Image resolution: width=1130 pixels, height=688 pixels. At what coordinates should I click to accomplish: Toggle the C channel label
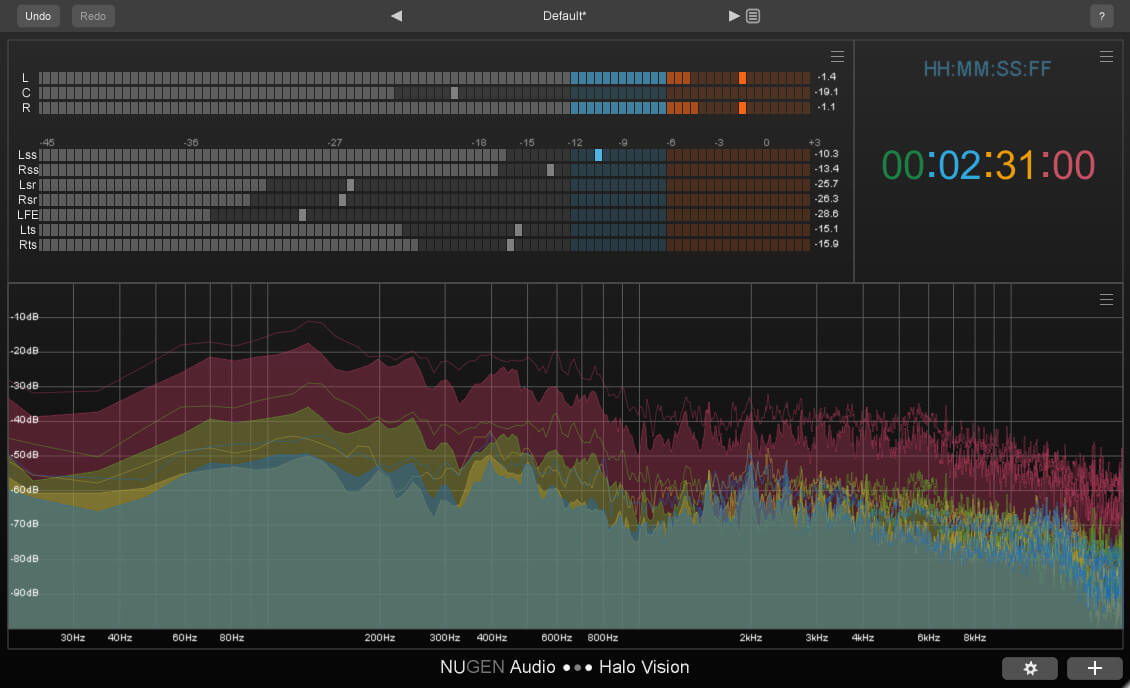click(27, 91)
